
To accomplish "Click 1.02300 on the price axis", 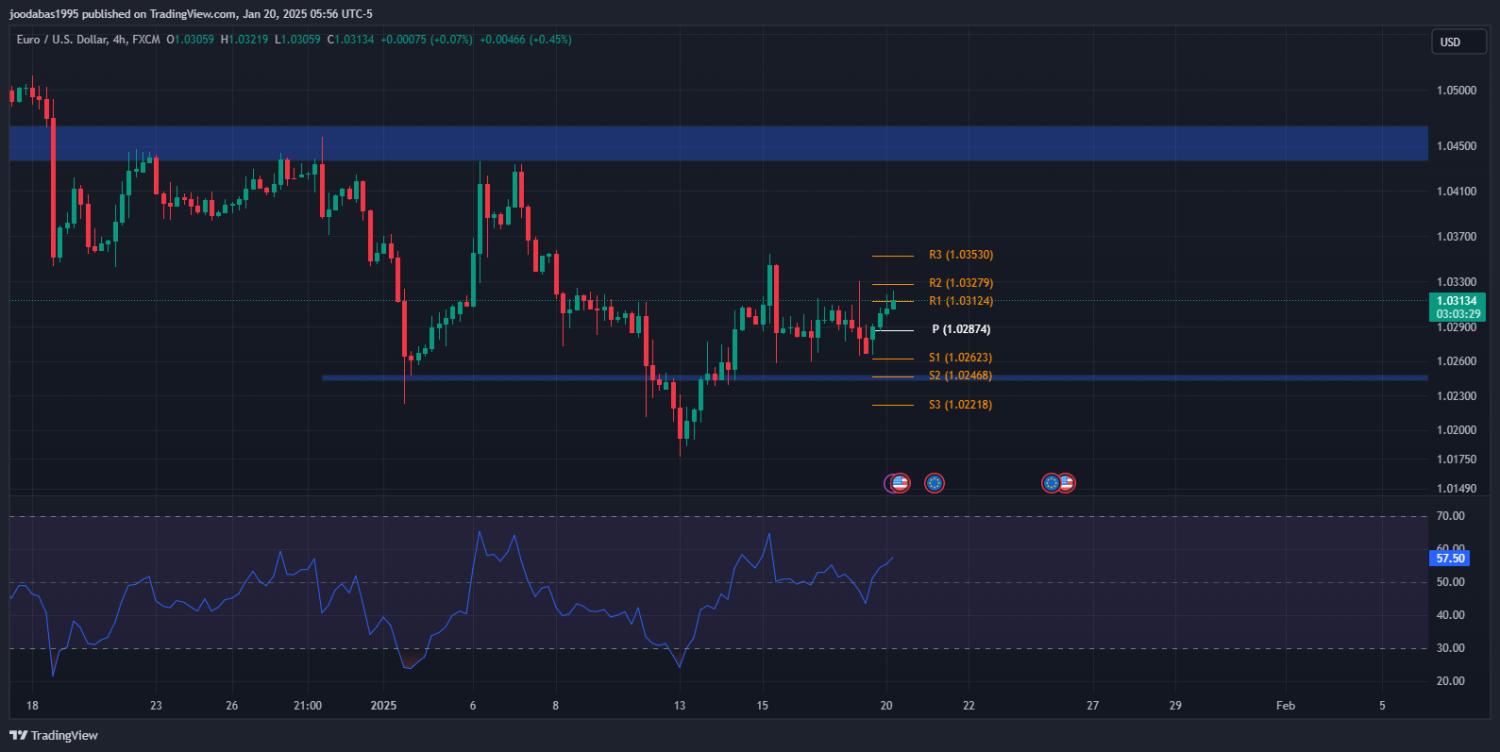I will [1456, 396].
